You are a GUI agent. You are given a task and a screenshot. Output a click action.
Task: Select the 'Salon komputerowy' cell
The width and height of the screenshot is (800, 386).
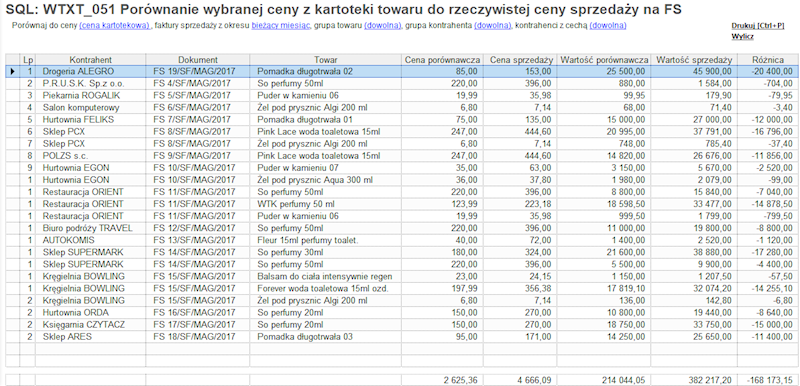[91, 108]
